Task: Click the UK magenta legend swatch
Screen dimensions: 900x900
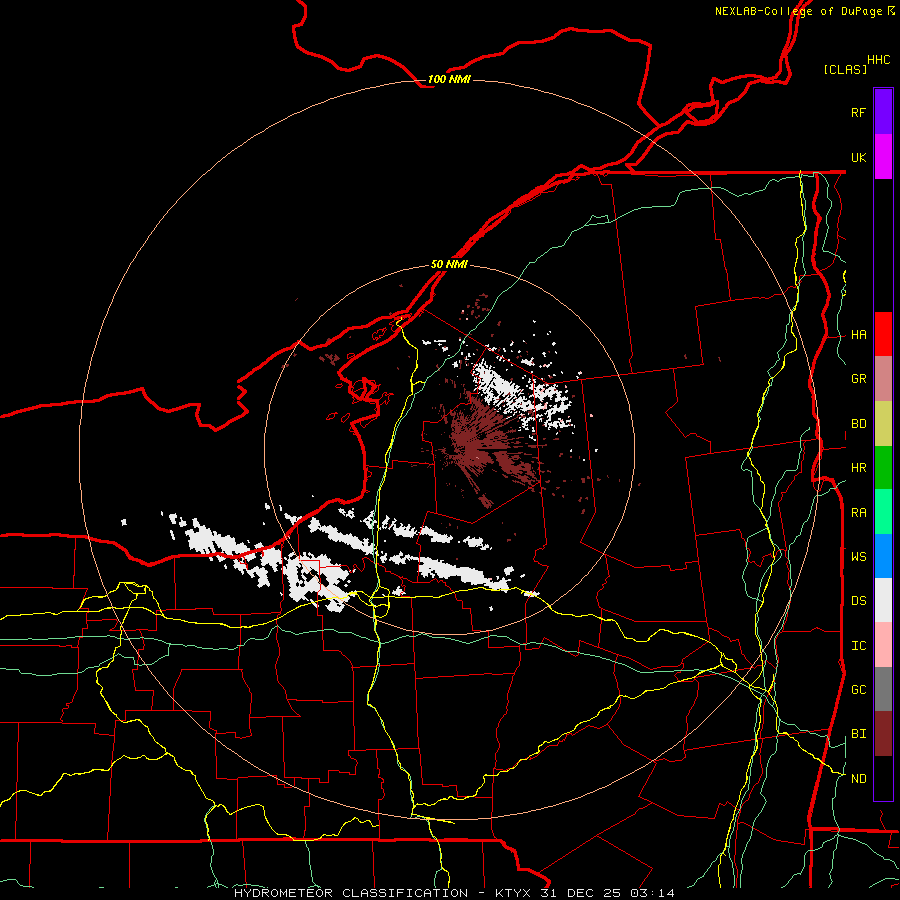Action: [883, 157]
